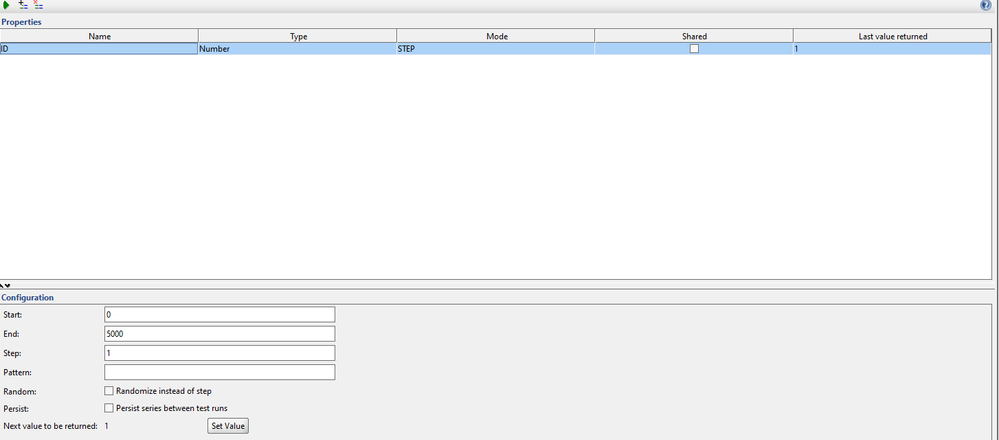Select the ID name cell

pos(99,48)
